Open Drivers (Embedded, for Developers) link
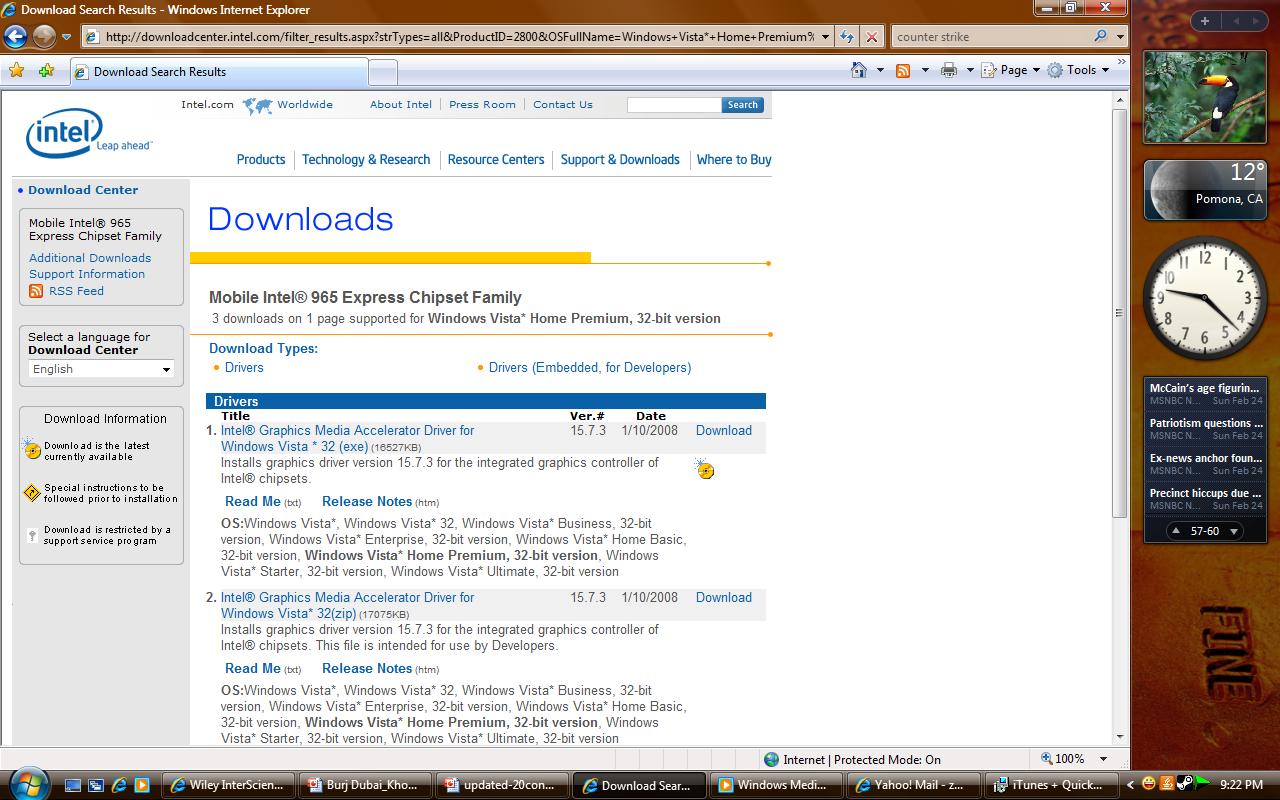Screen dimensions: 1280x800 590,367
